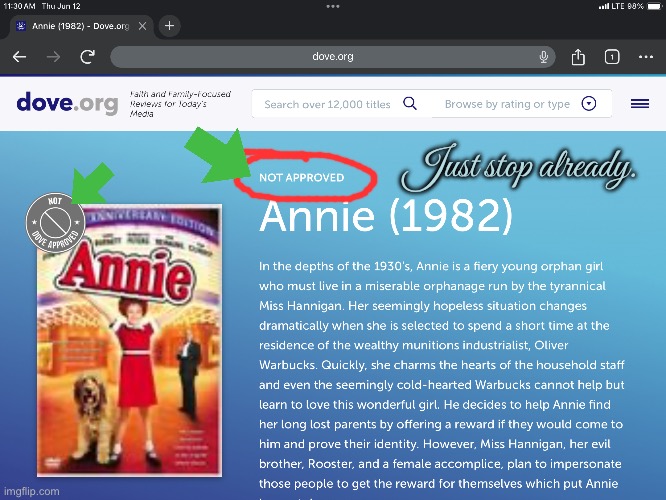Open the hamburger site menu
Screen dimensions: 666x500
(640, 103)
